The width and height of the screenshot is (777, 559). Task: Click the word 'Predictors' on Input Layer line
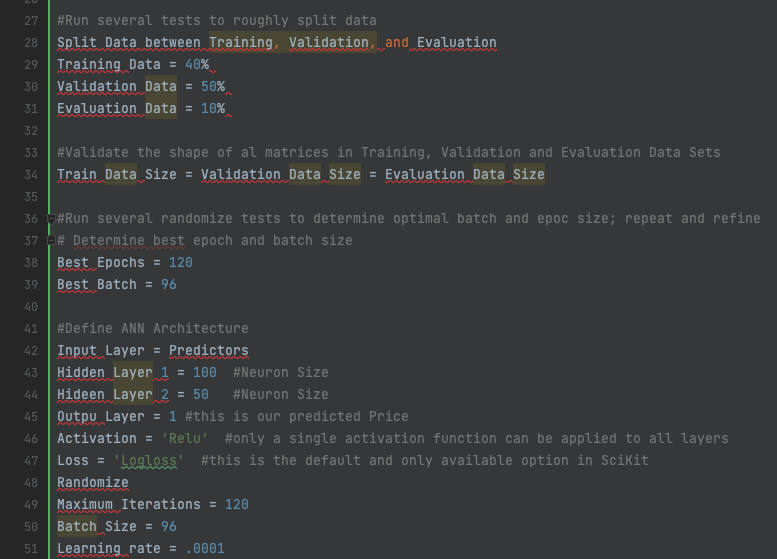(x=208, y=350)
